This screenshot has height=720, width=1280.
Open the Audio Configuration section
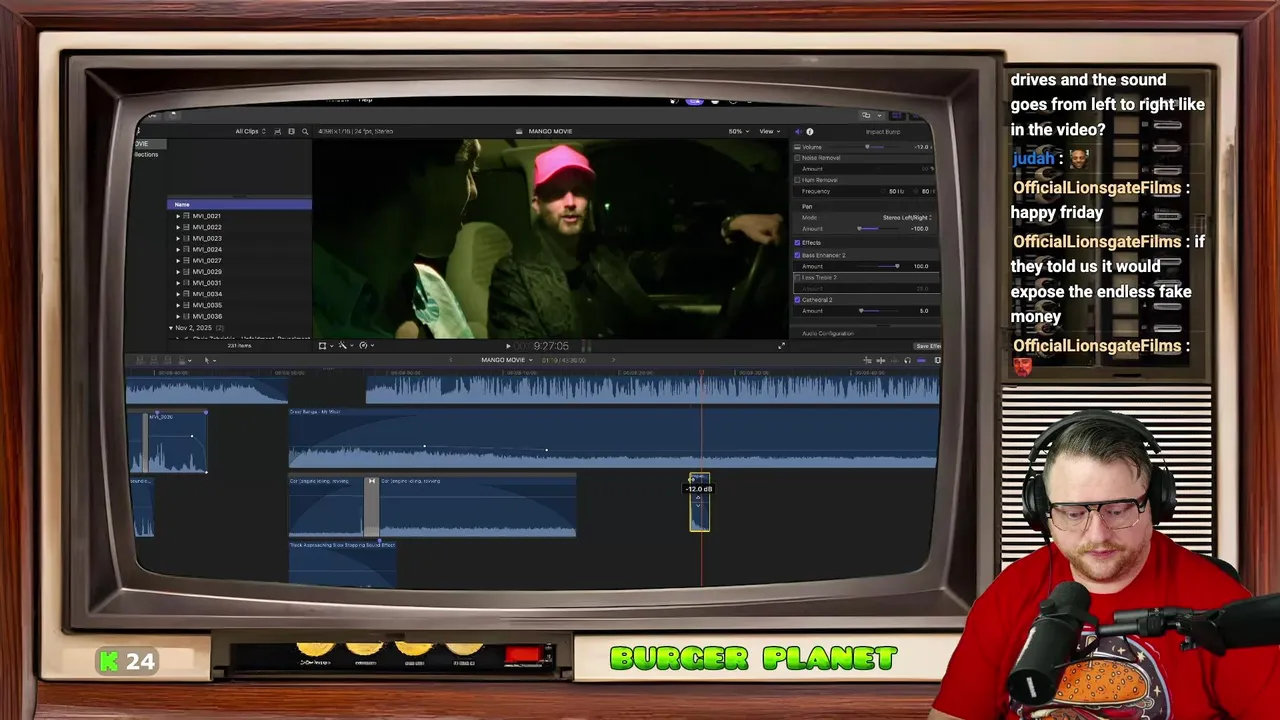[x=828, y=333]
